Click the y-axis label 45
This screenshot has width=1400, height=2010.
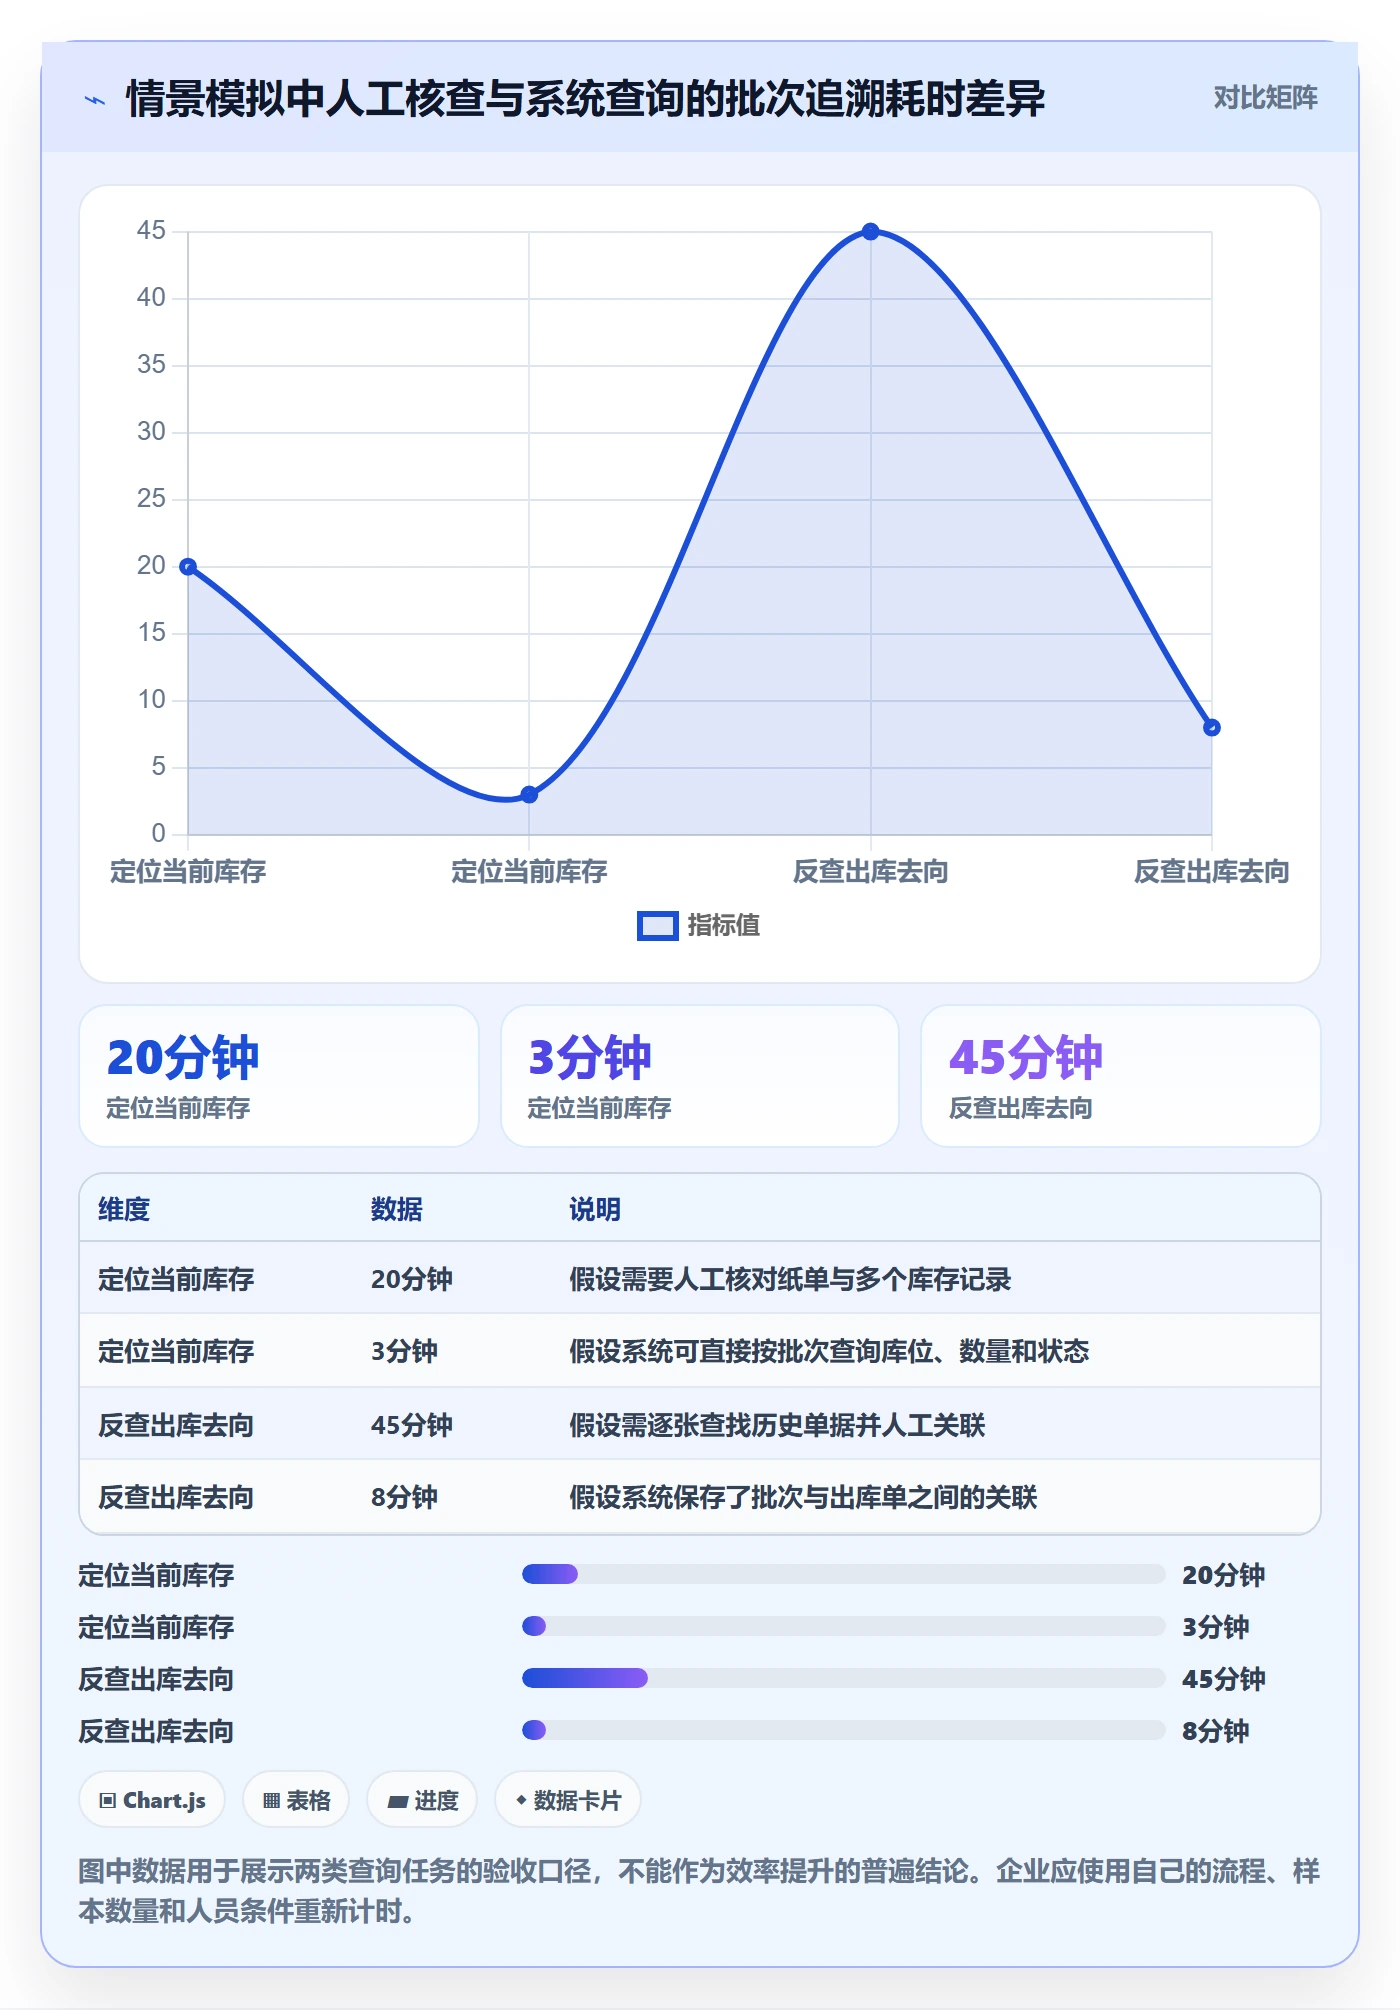(x=151, y=231)
